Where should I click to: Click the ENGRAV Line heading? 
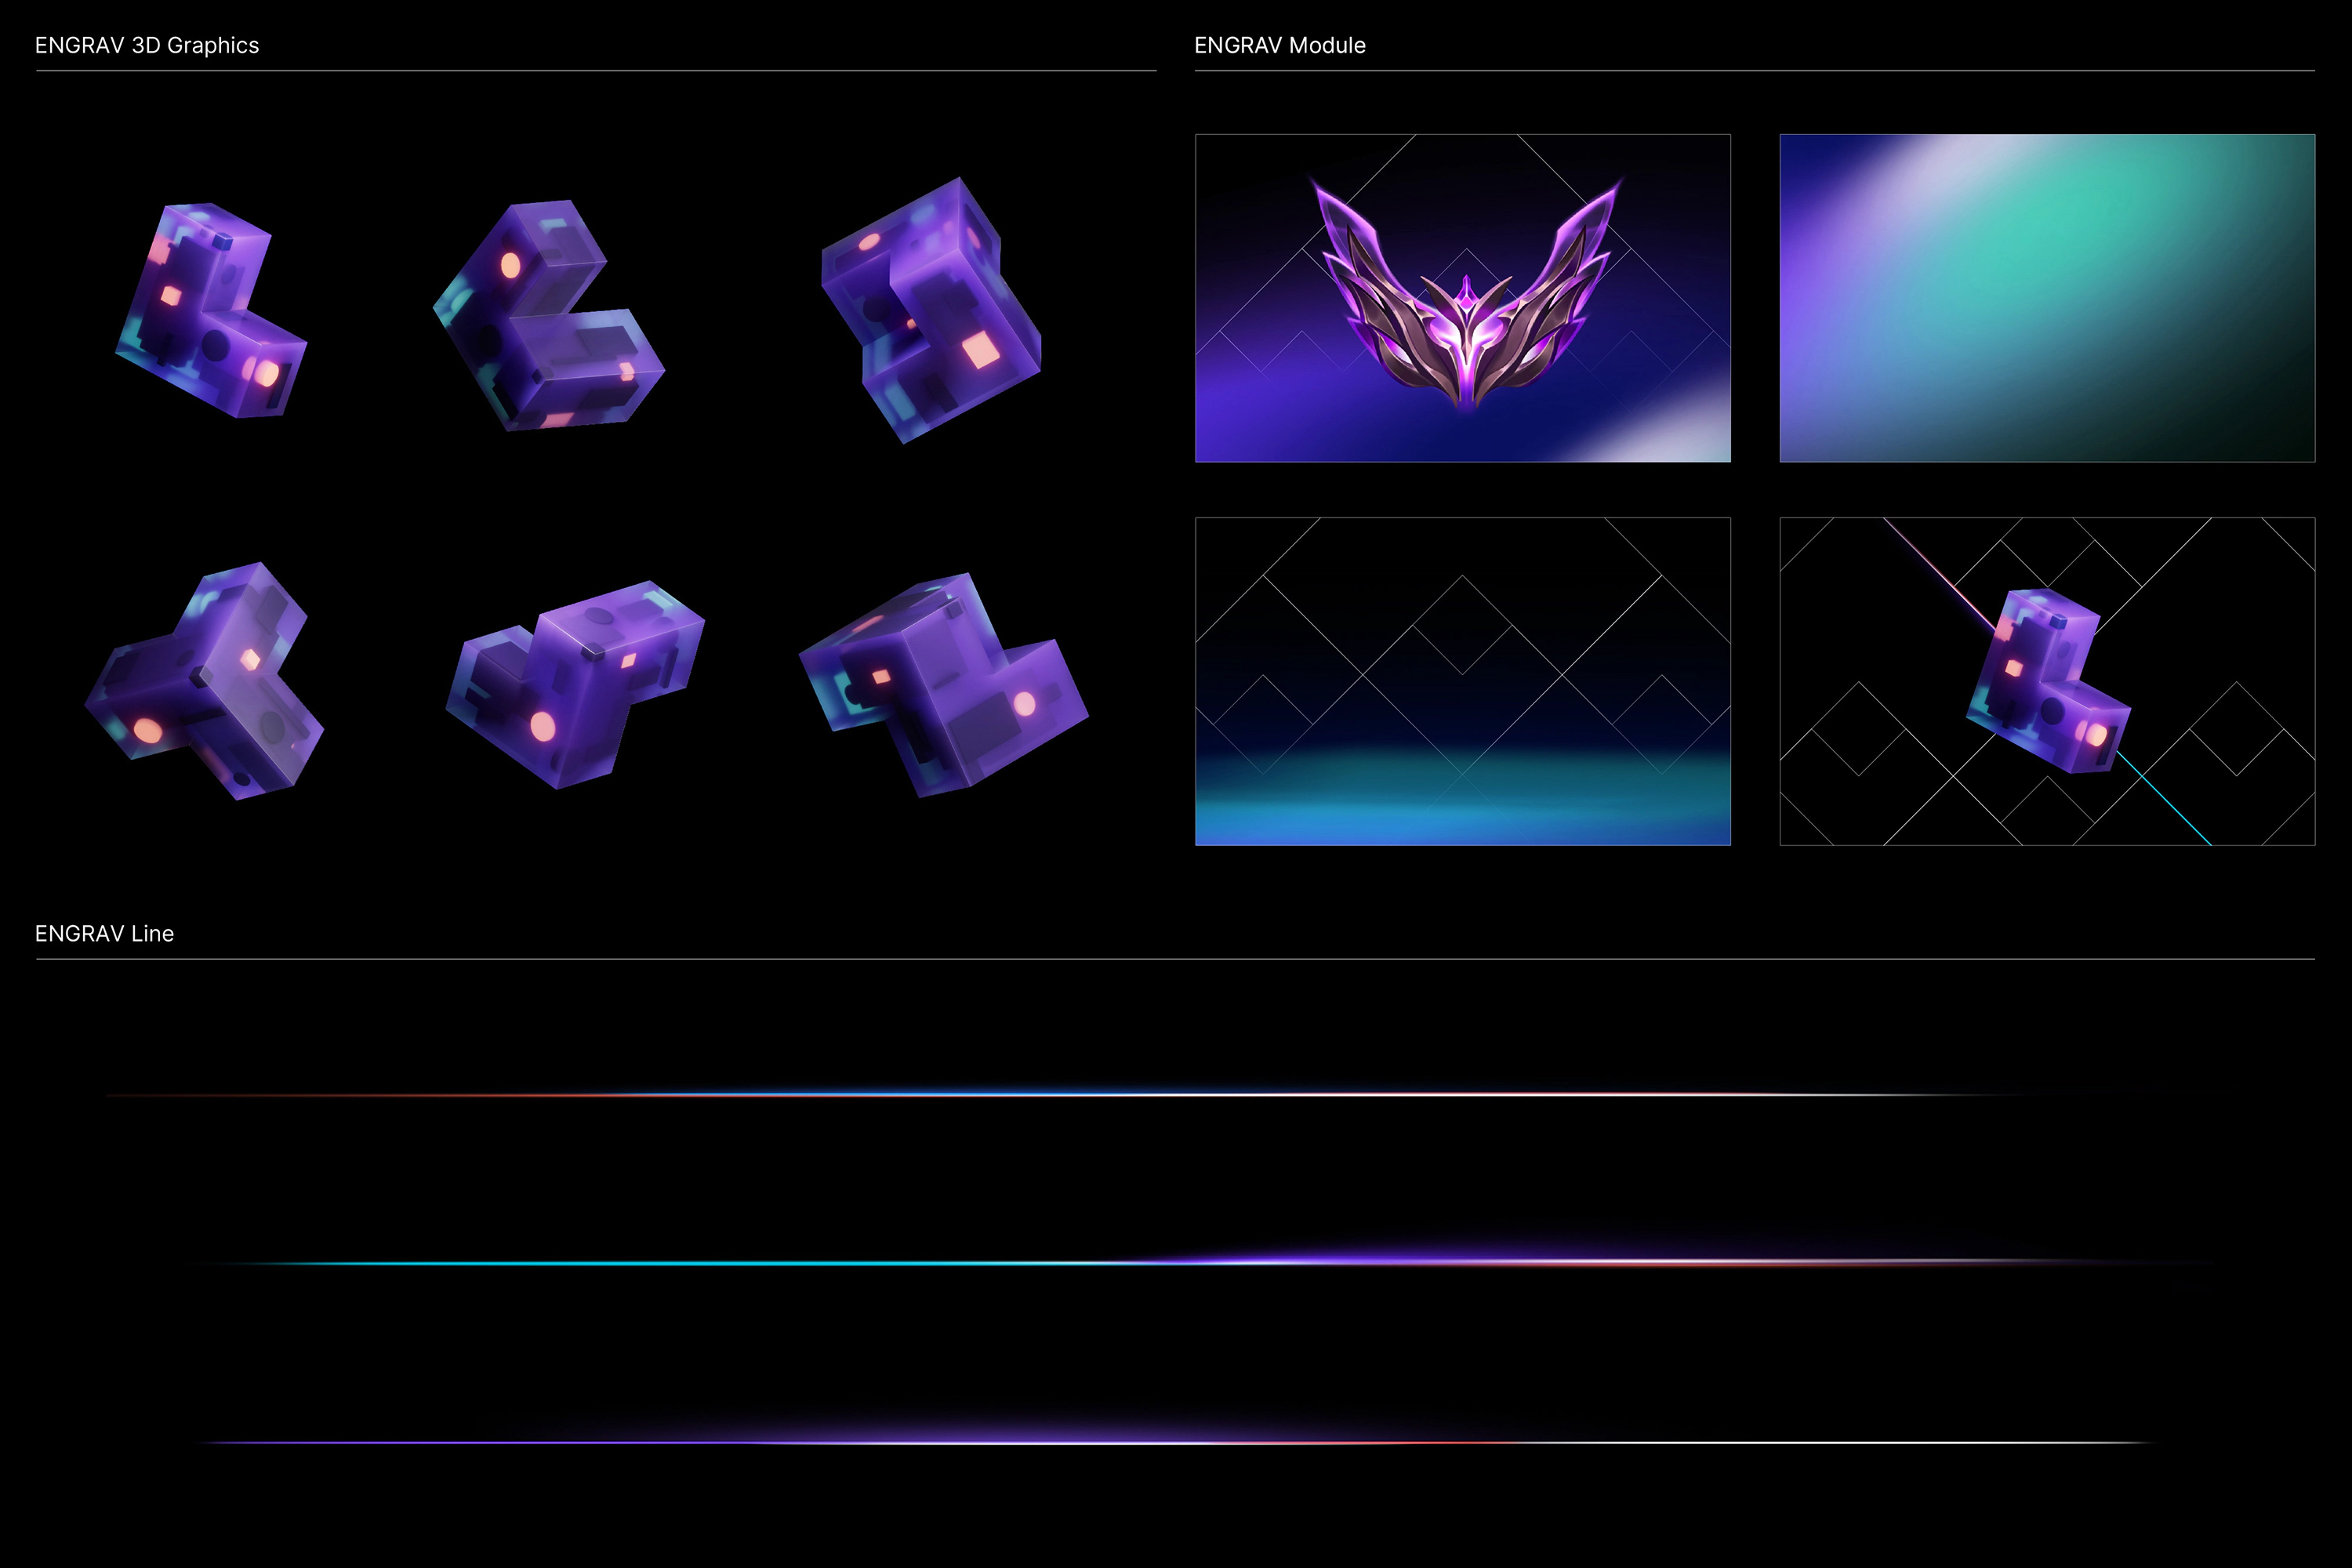(104, 933)
